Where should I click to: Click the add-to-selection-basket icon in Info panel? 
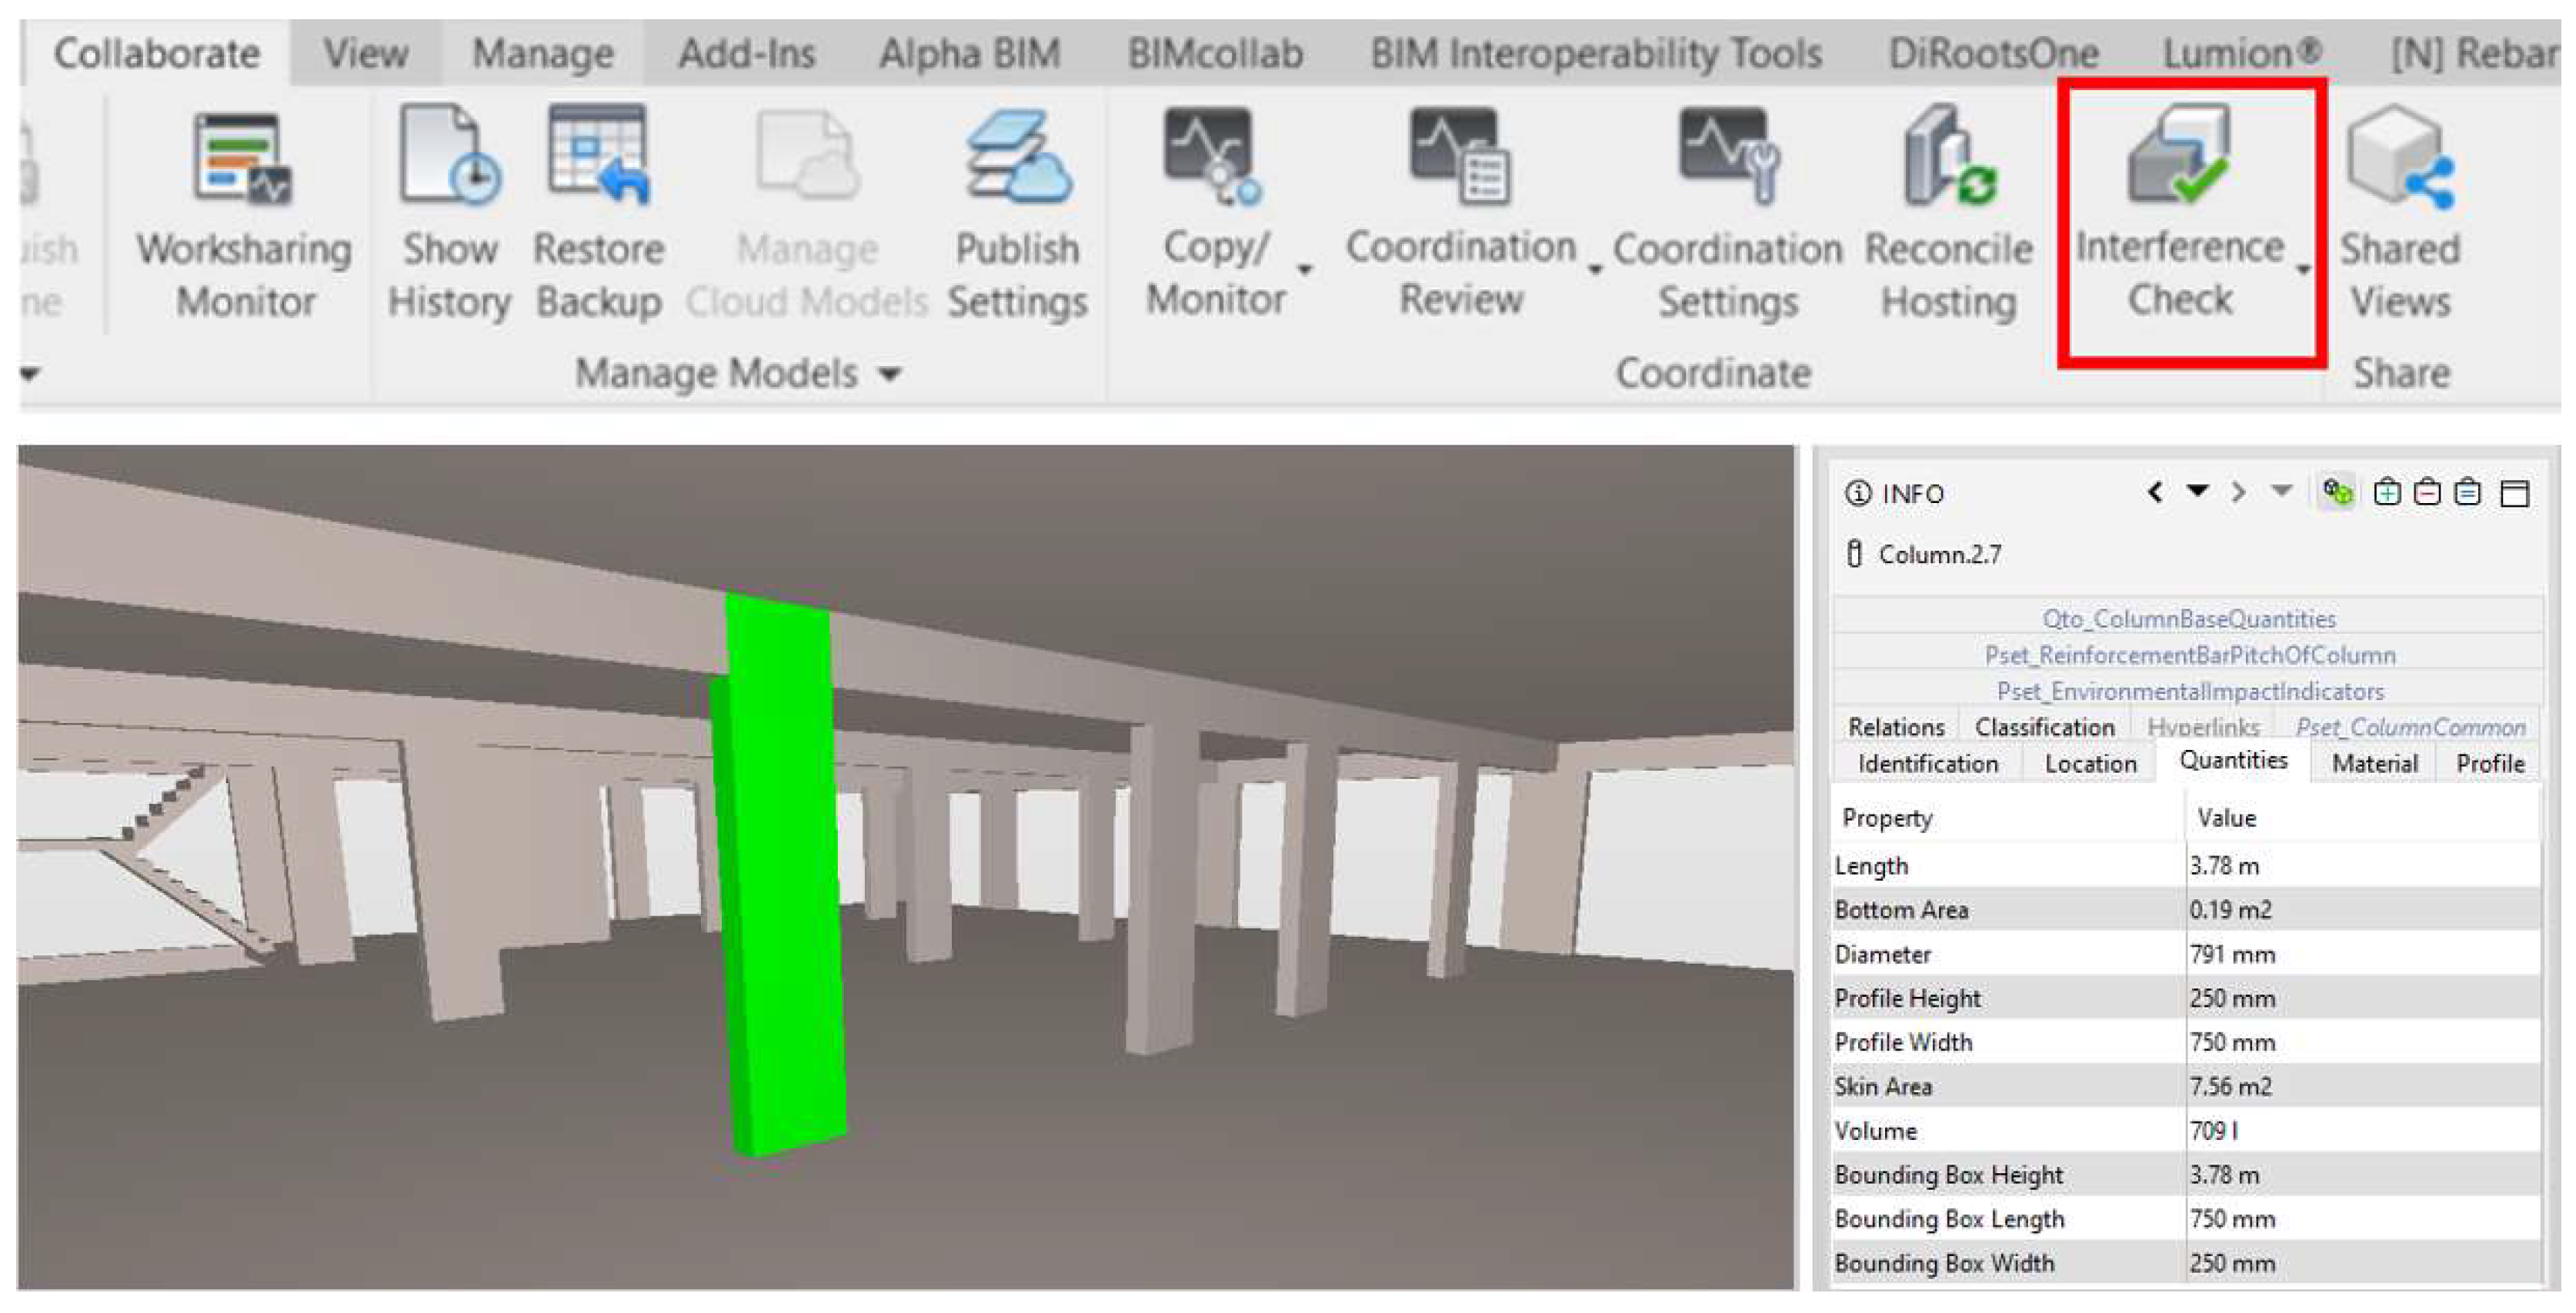[x=2387, y=492]
